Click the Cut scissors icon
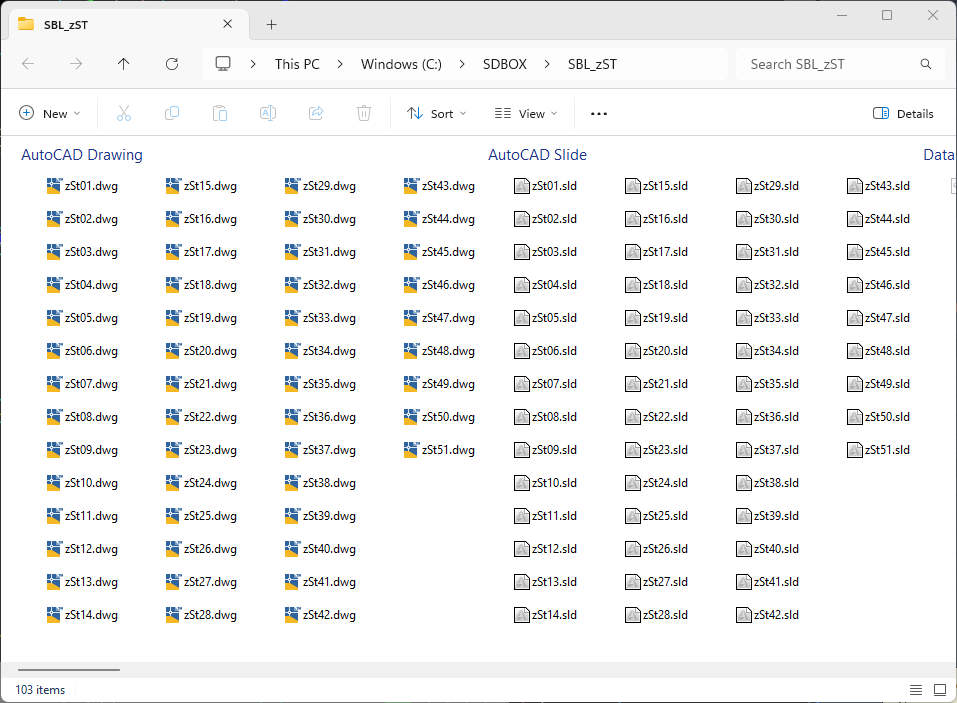Viewport: 957px width, 703px height. coord(124,114)
